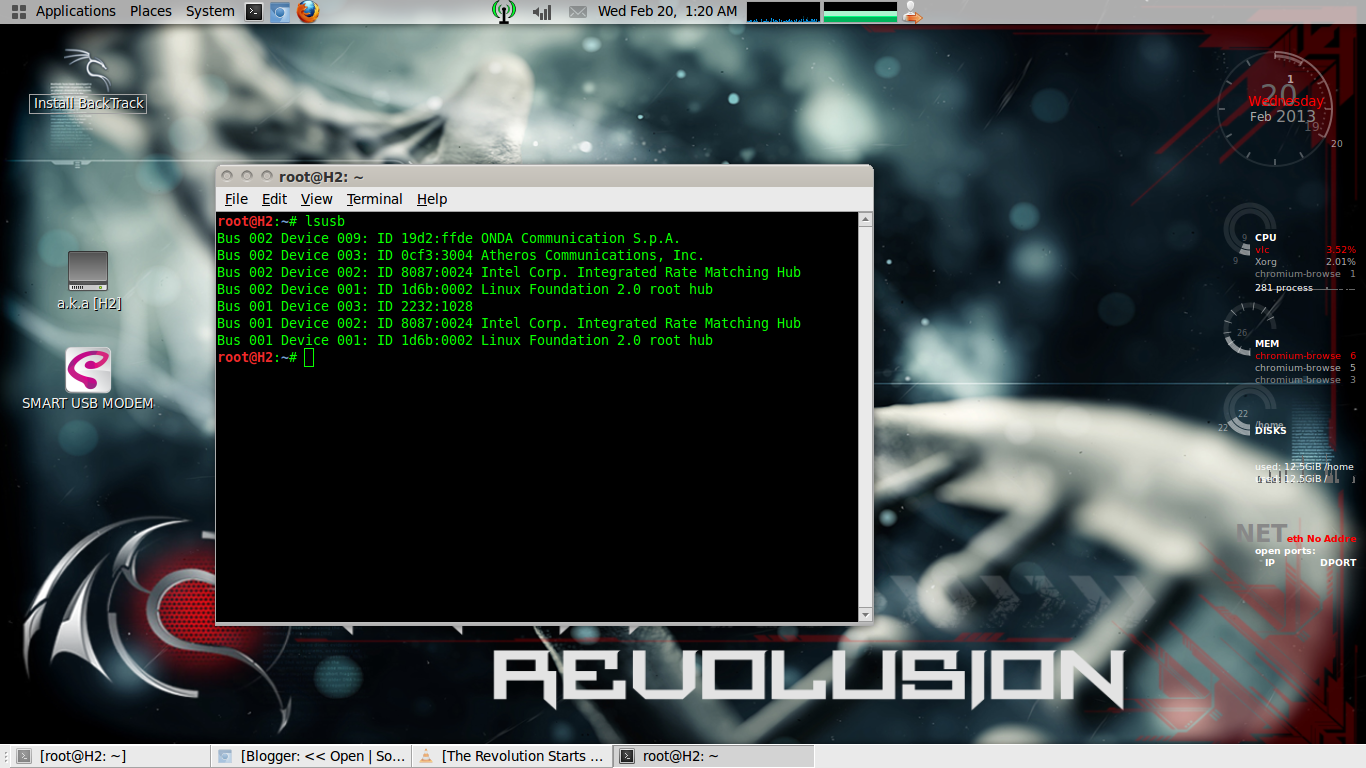Select the SMART USB MODEM desktop icon
This screenshot has width=1366, height=768.
point(88,379)
